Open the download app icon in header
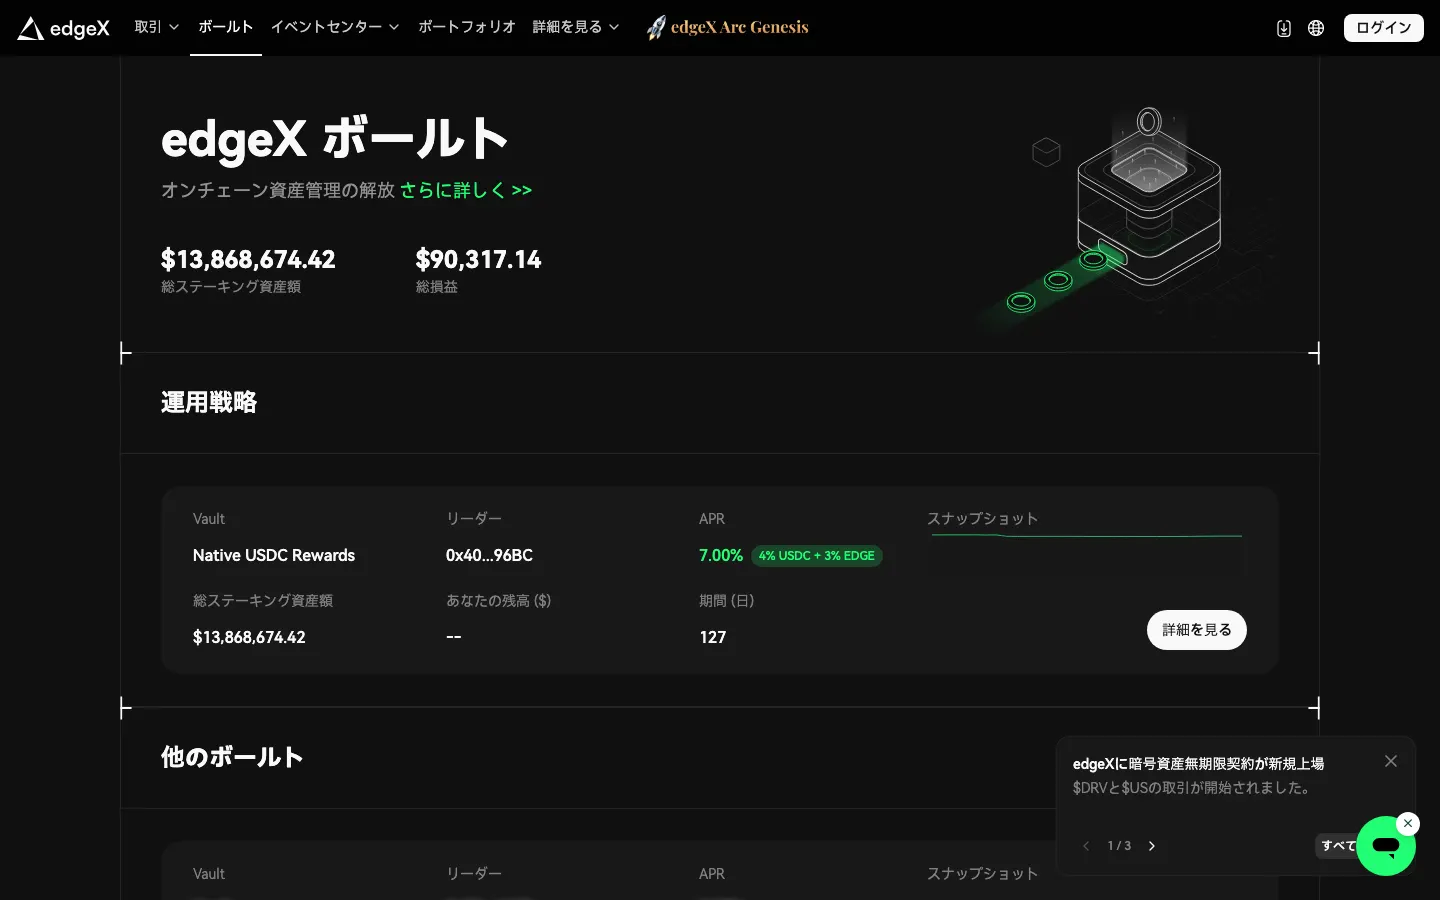This screenshot has height=900, width=1440. click(x=1284, y=28)
